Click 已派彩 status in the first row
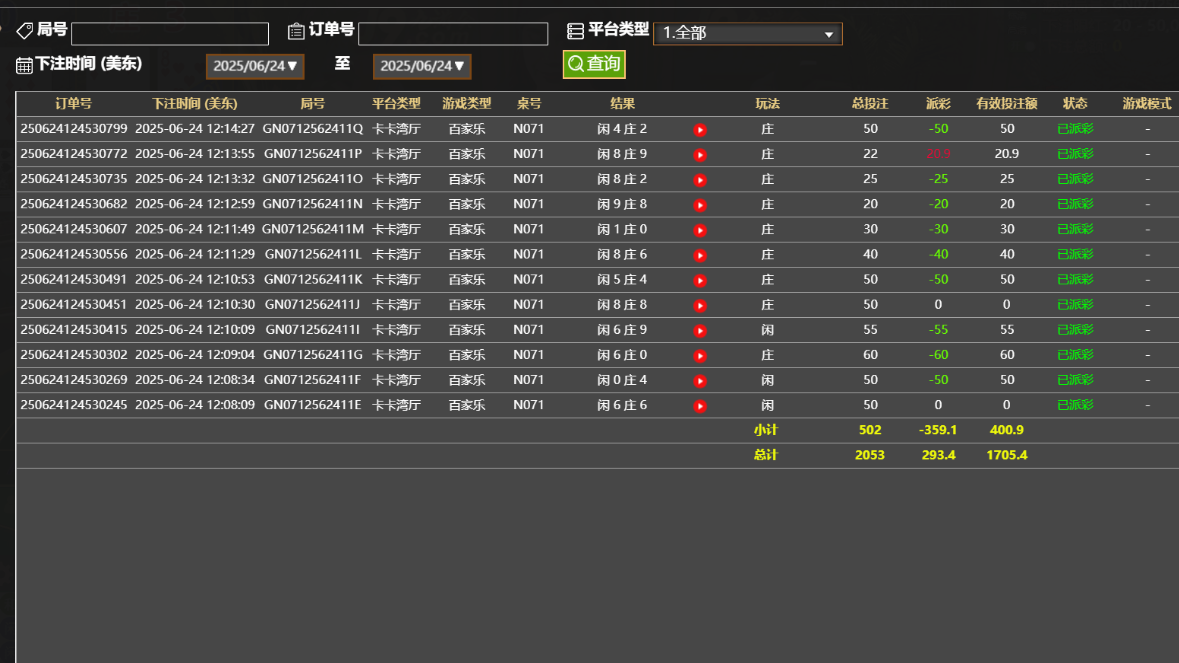1179x663 pixels. point(1075,129)
